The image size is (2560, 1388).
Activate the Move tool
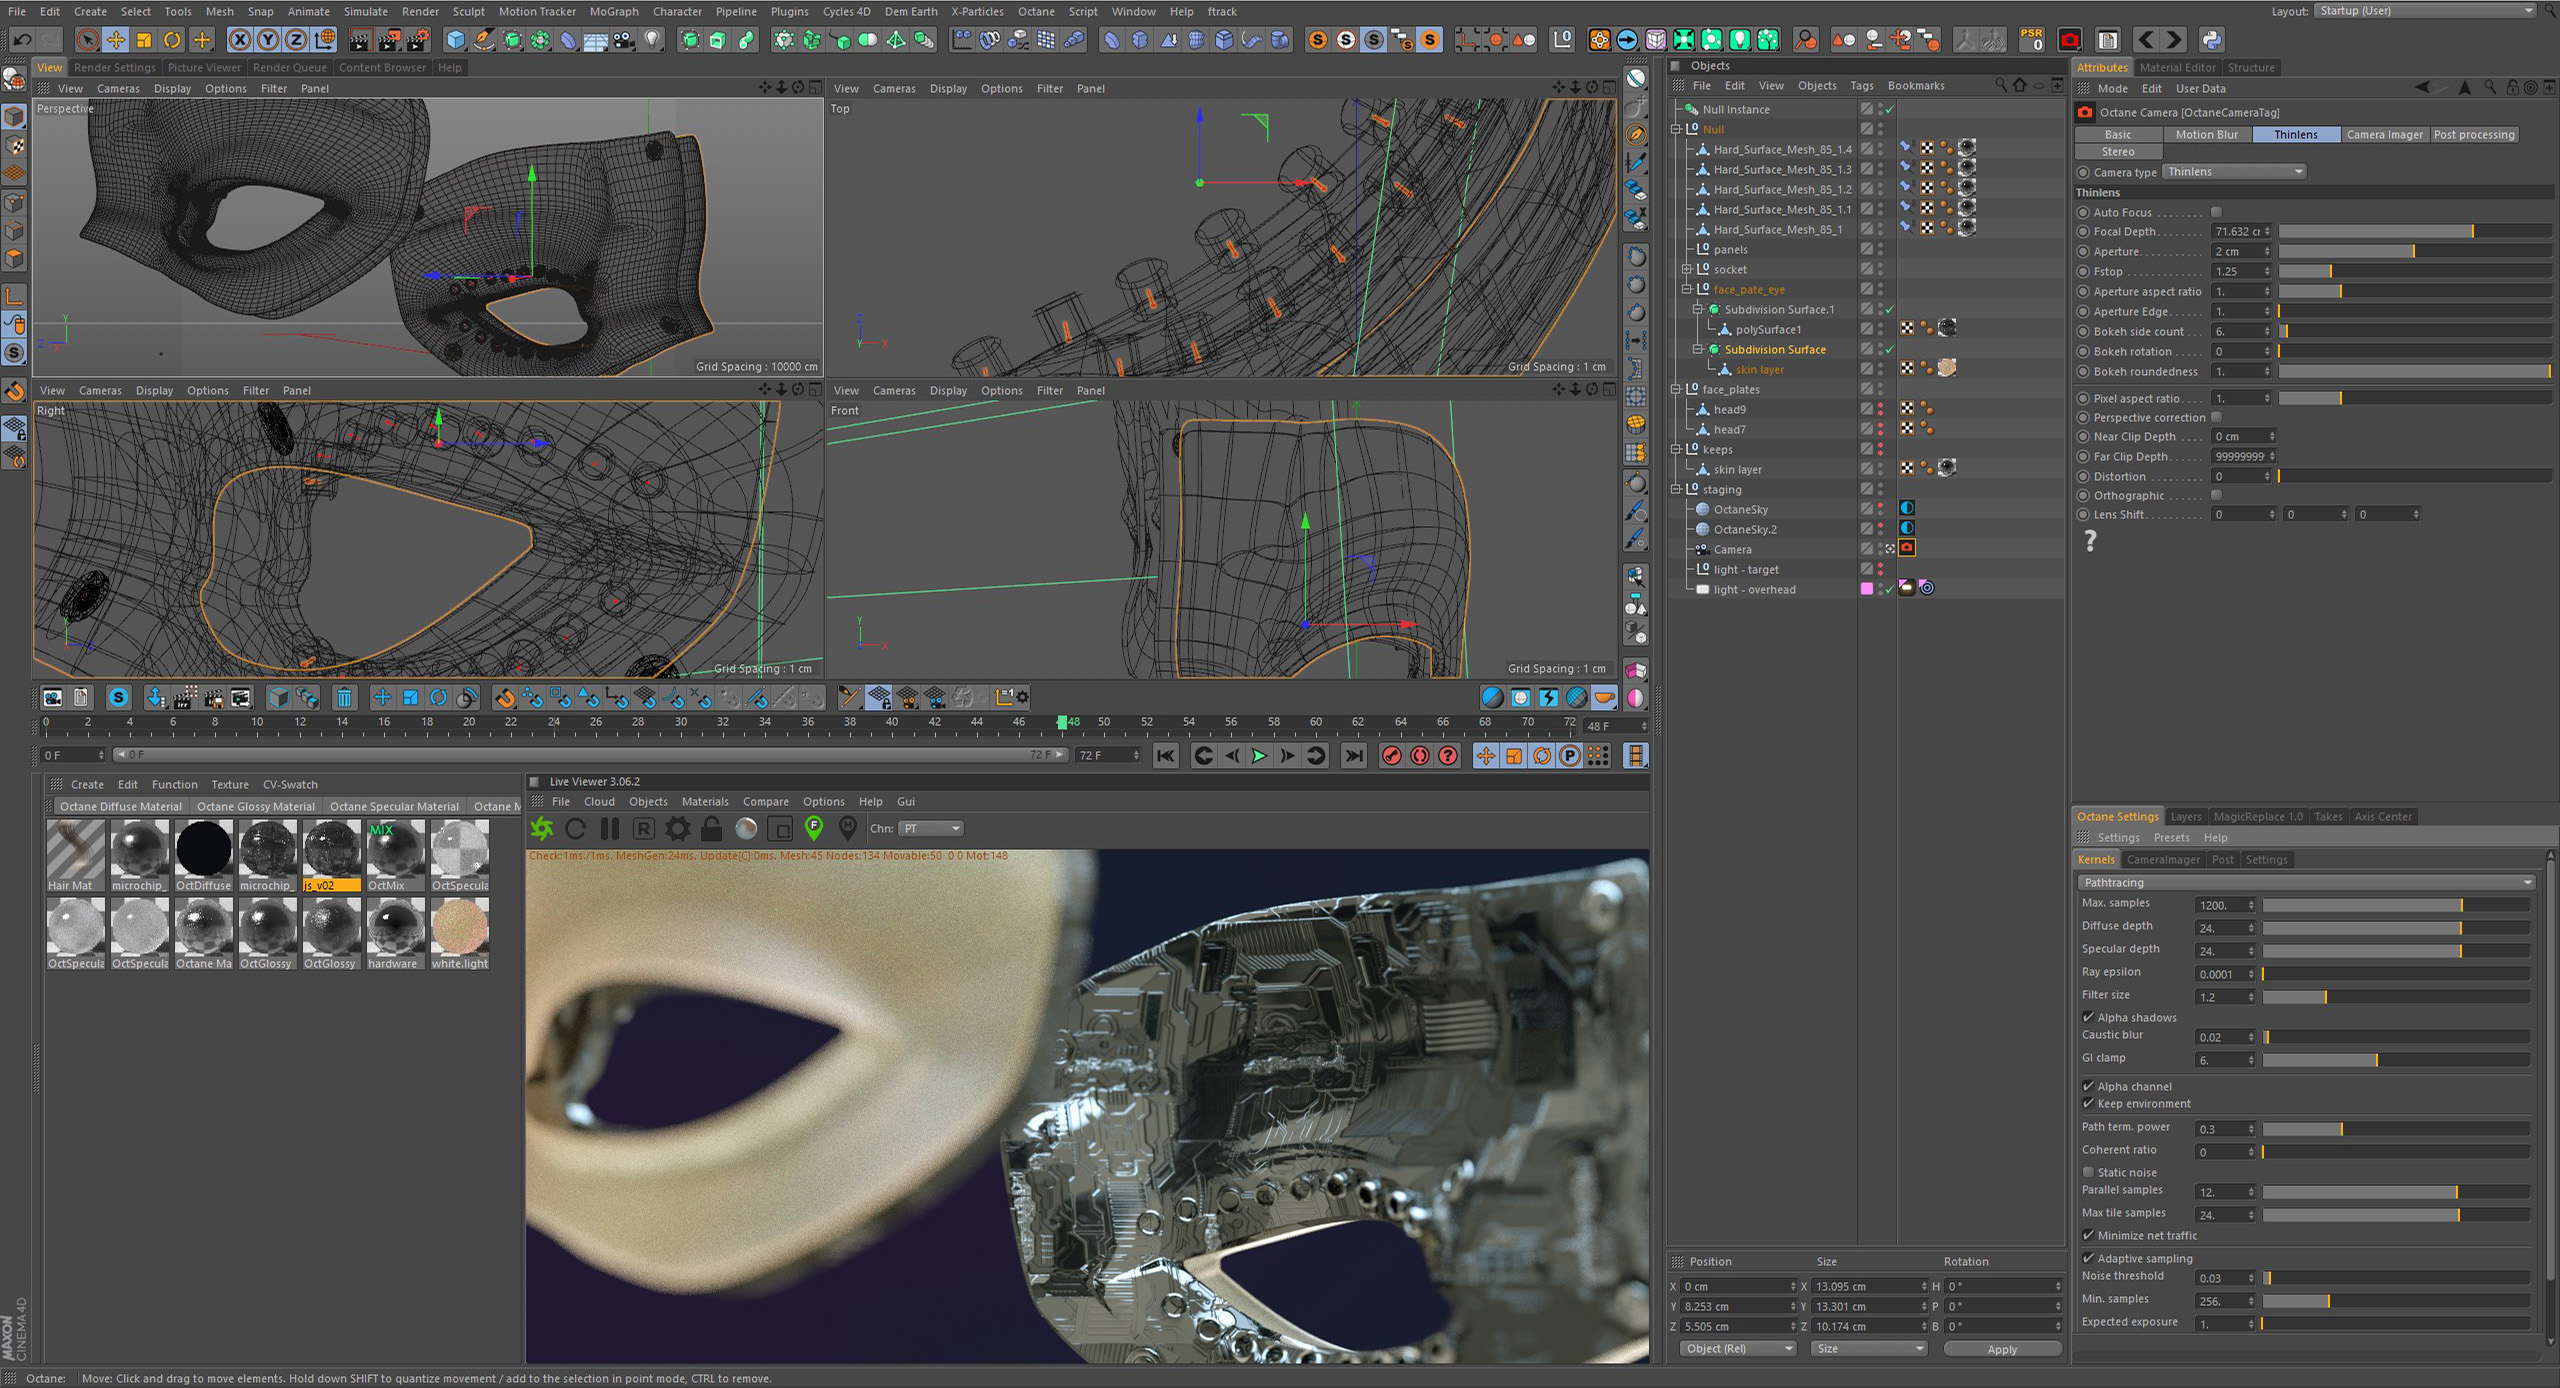(115, 40)
